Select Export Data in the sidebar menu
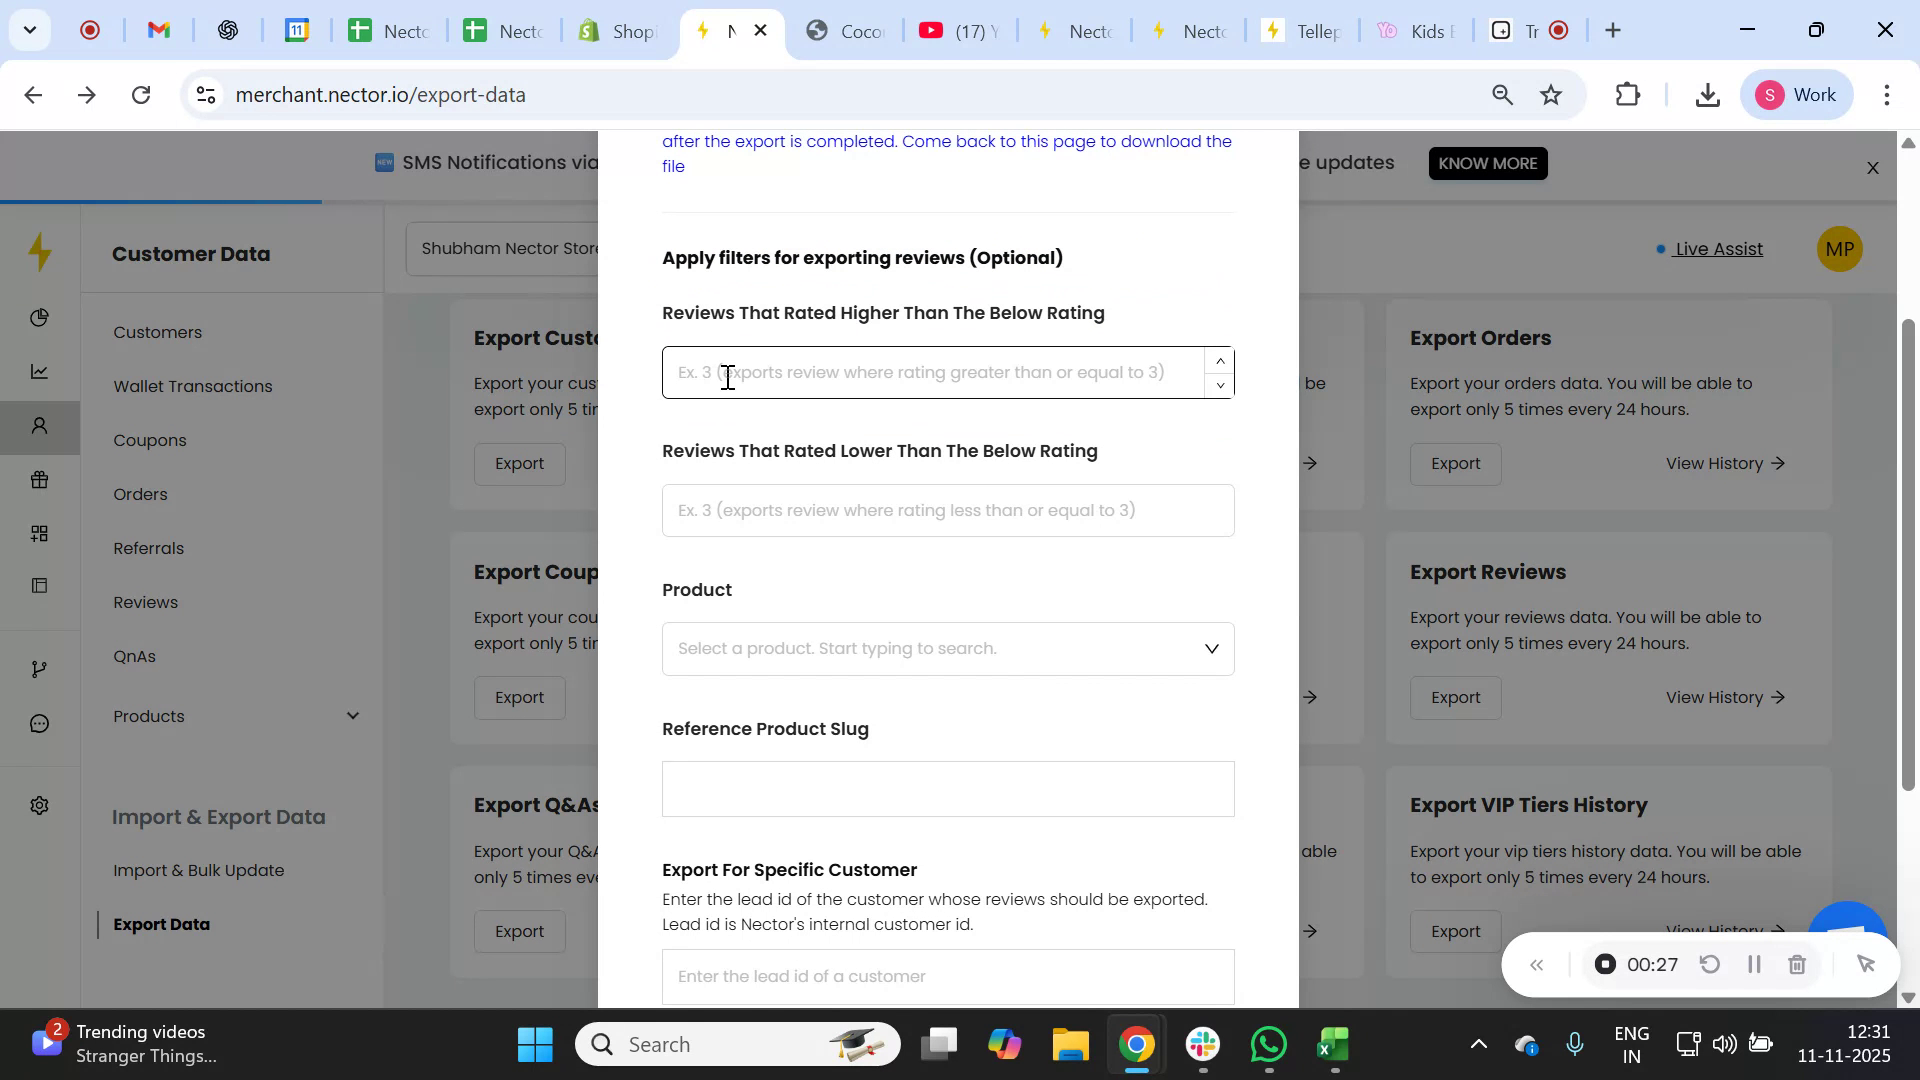The height and width of the screenshot is (1080, 1920). [x=162, y=924]
